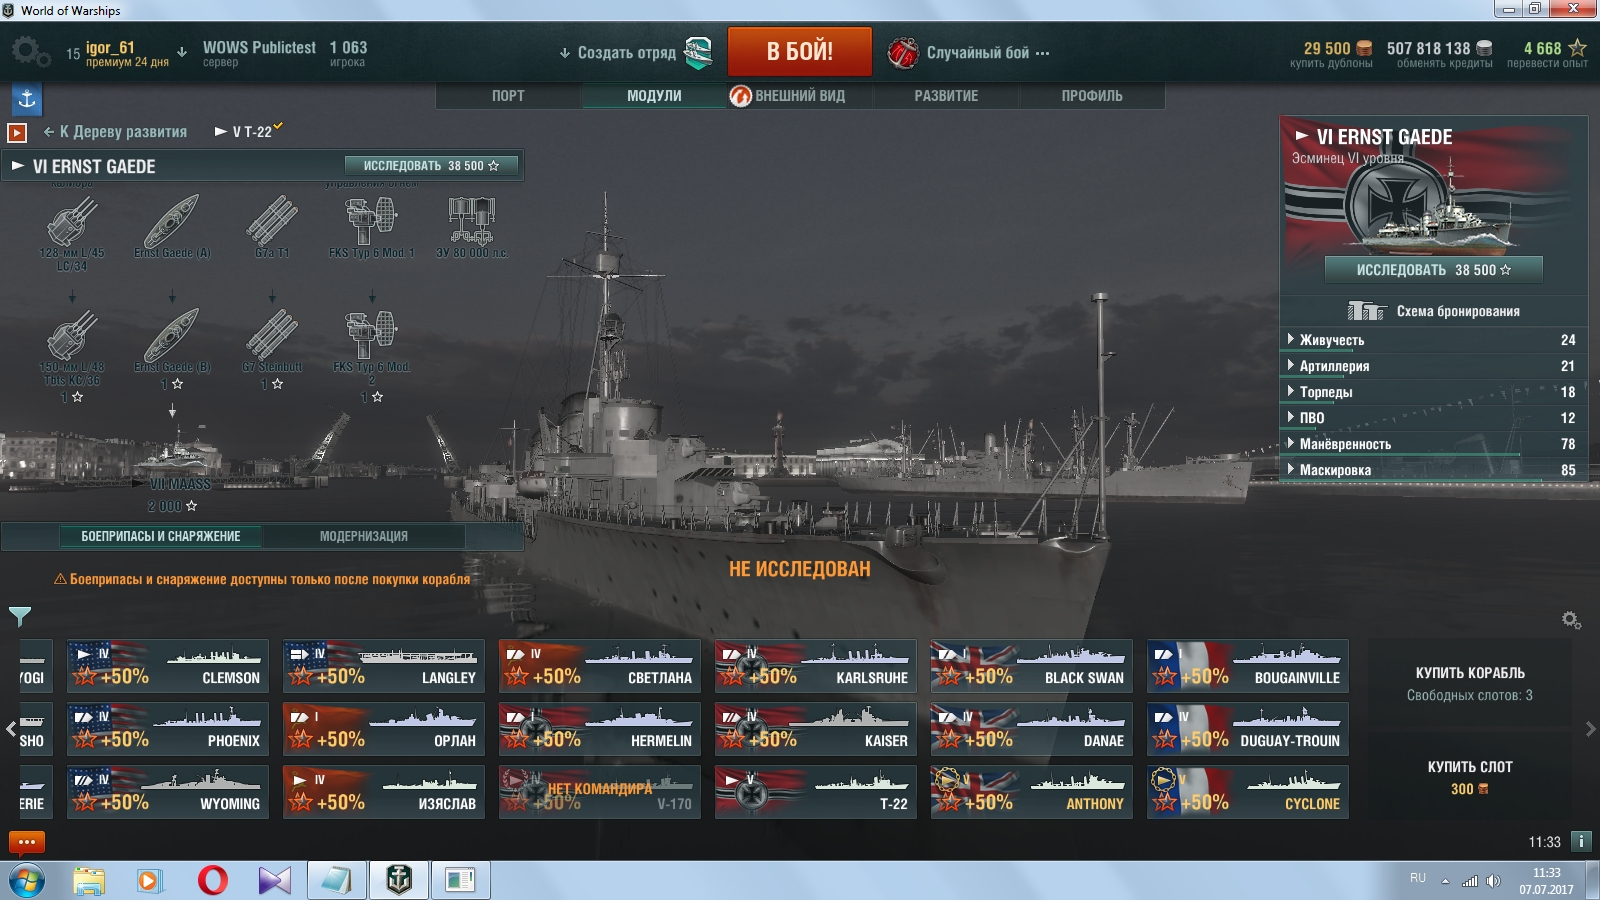Open the orange video play icon
The image size is (1600, 900).
pos(17,132)
